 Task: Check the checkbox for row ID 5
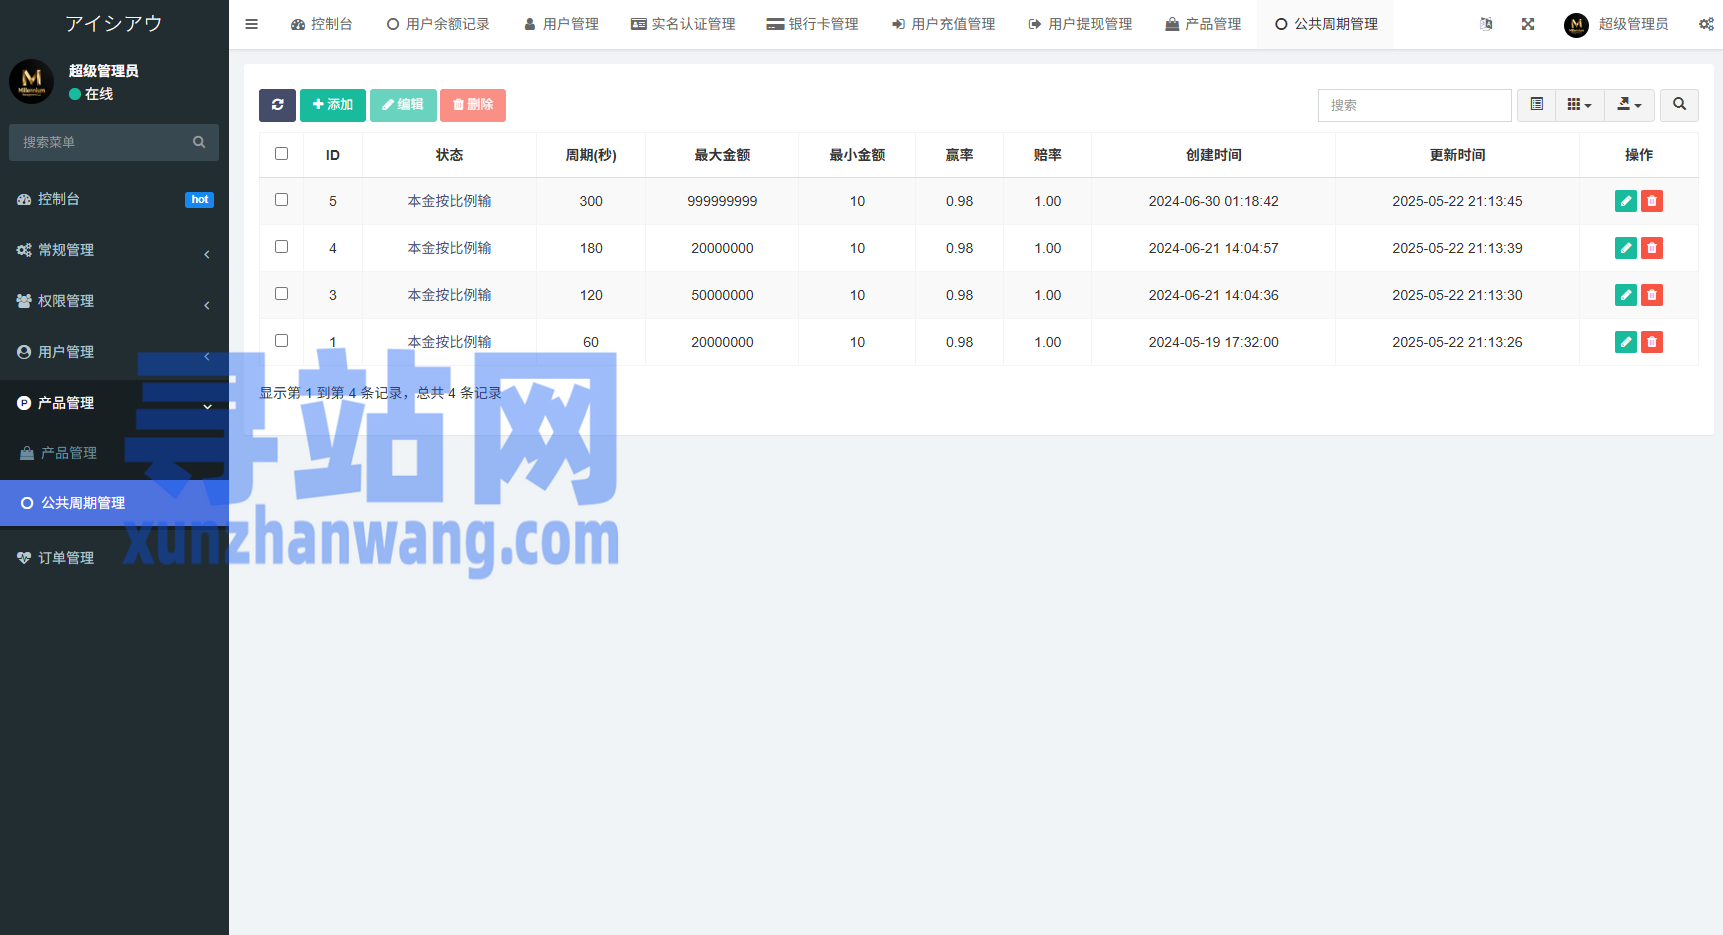[x=281, y=200]
